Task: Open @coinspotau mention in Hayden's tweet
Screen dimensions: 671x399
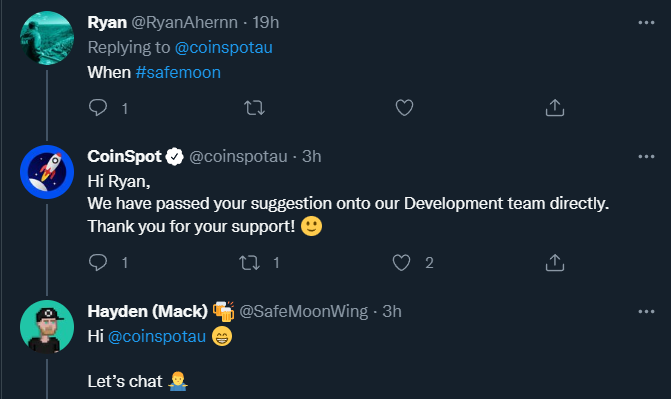Action: [x=157, y=336]
